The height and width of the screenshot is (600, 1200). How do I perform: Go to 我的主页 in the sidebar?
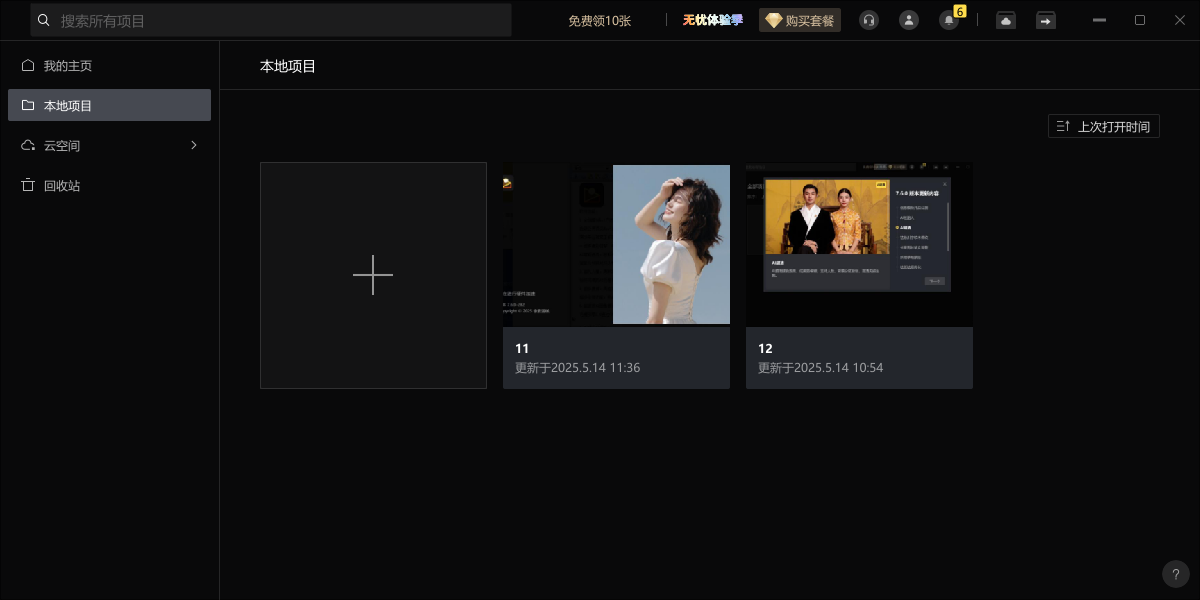point(109,66)
